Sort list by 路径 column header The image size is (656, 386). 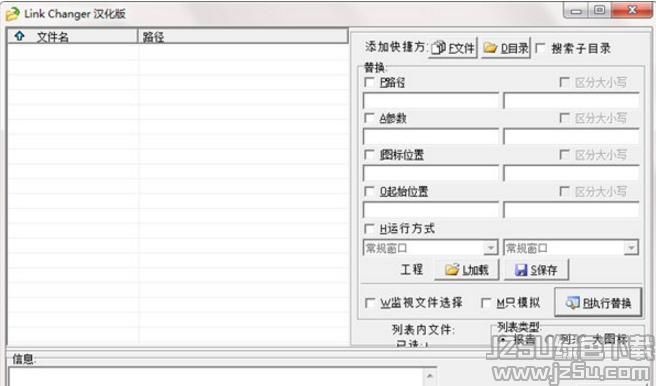click(243, 36)
